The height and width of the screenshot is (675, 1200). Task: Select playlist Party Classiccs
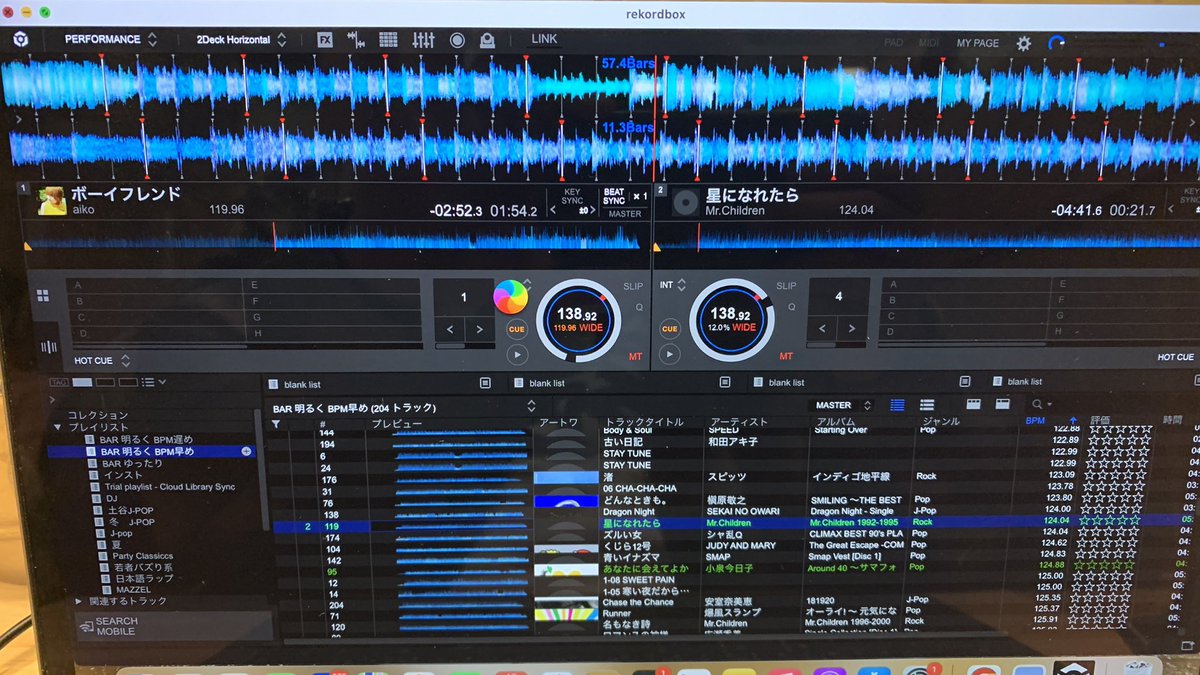(142, 555)
